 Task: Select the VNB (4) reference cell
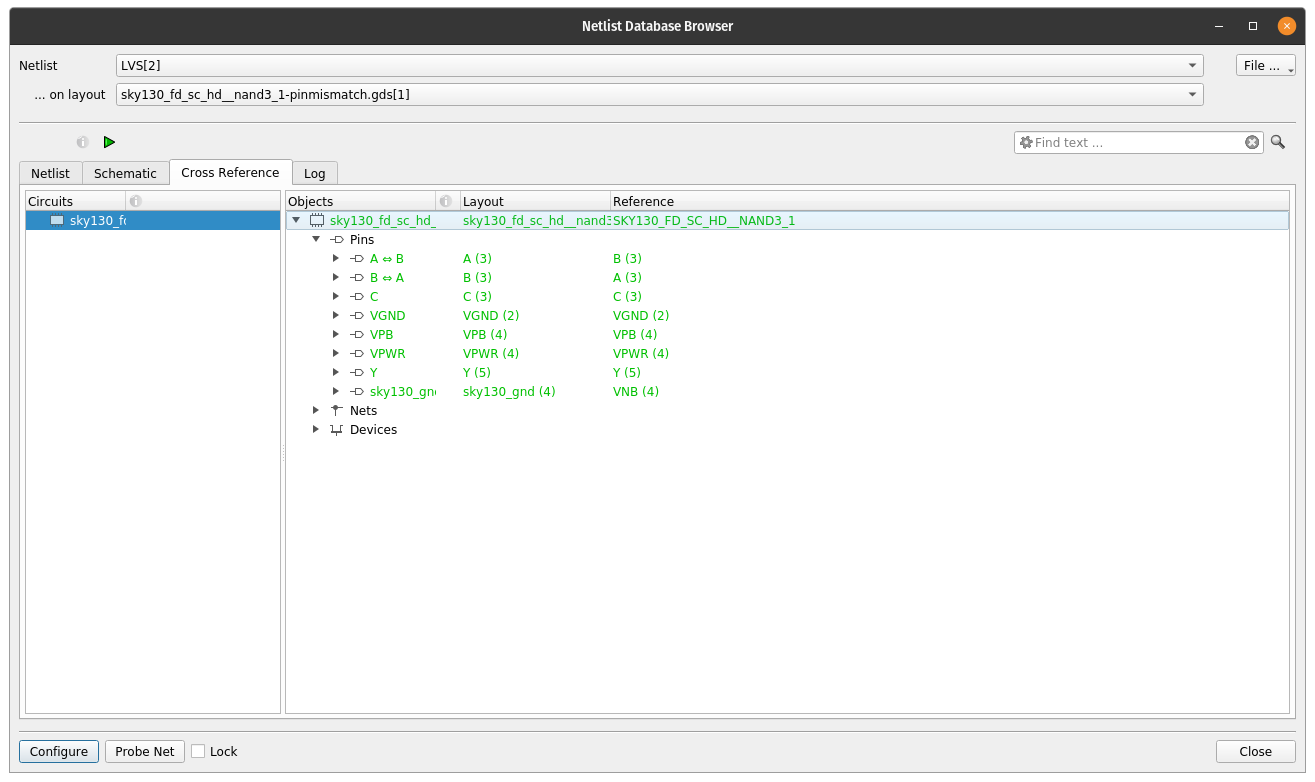point(636,392)
